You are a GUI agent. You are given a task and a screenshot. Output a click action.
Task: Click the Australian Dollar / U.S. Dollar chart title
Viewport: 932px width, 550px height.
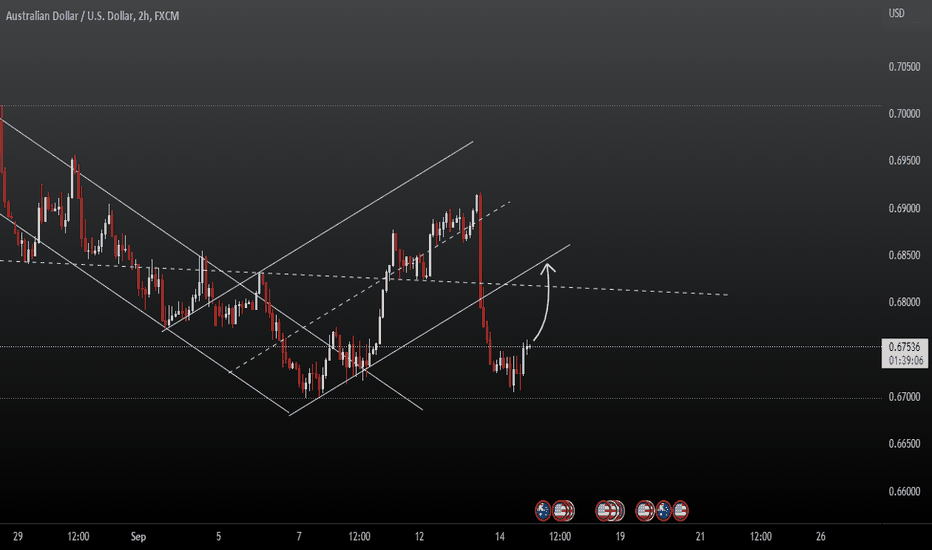92,16
